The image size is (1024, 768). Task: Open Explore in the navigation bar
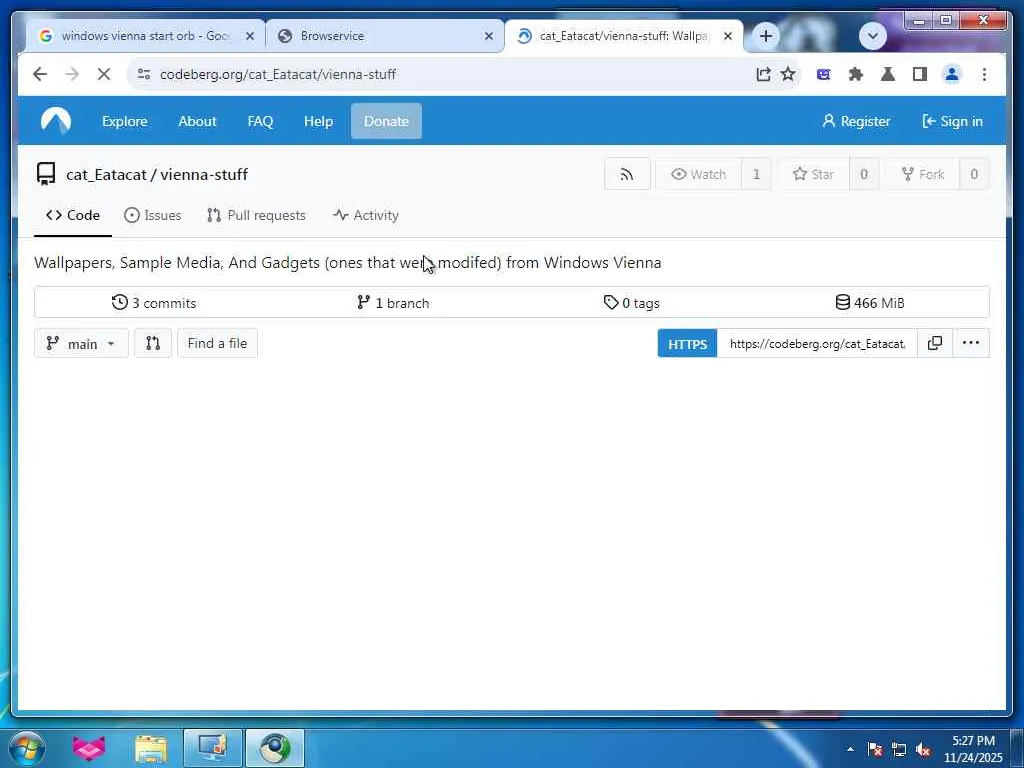[125, 121]
